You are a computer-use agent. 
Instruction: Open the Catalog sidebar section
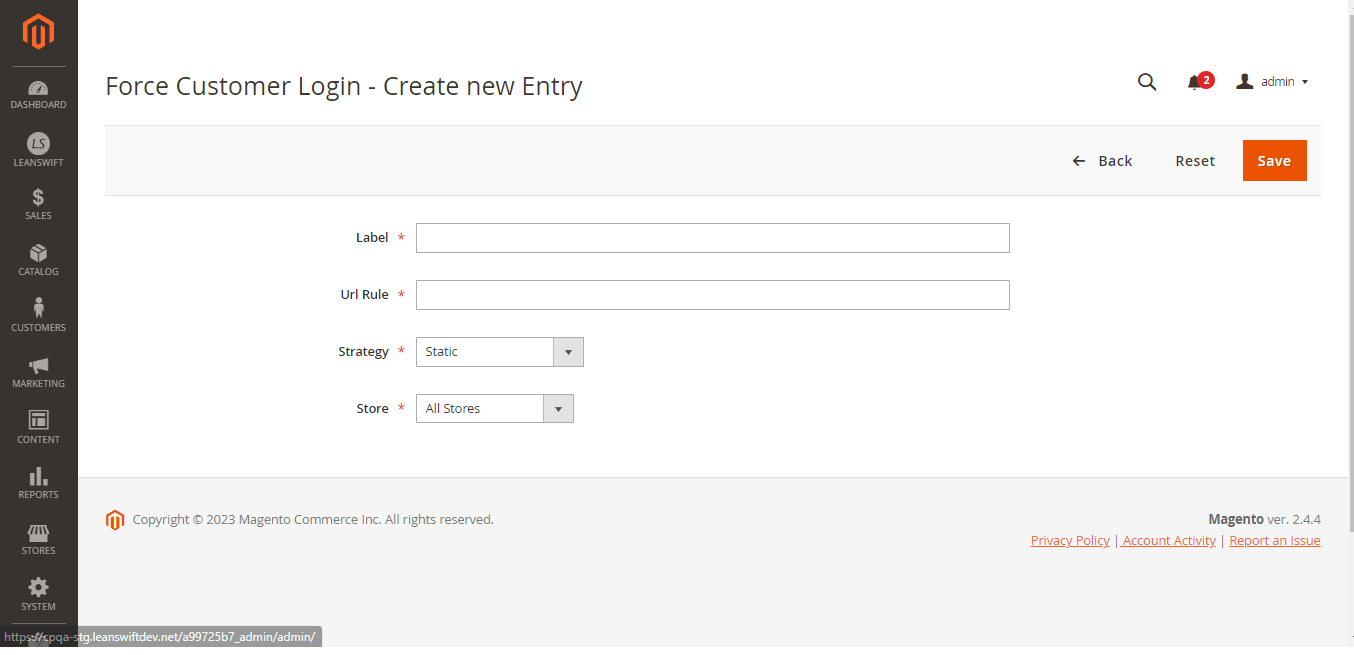point(38,260)
